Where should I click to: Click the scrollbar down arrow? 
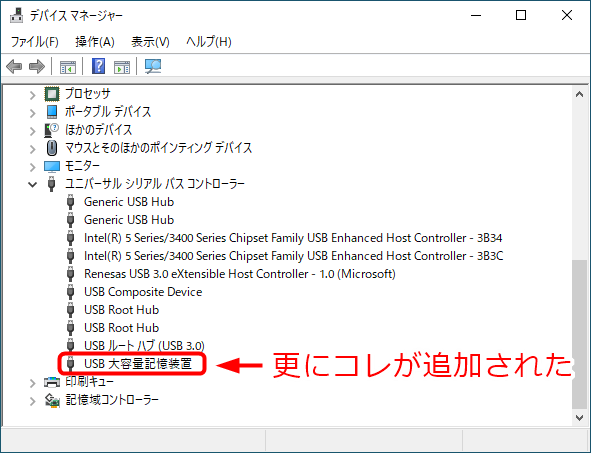pos(580,417)
